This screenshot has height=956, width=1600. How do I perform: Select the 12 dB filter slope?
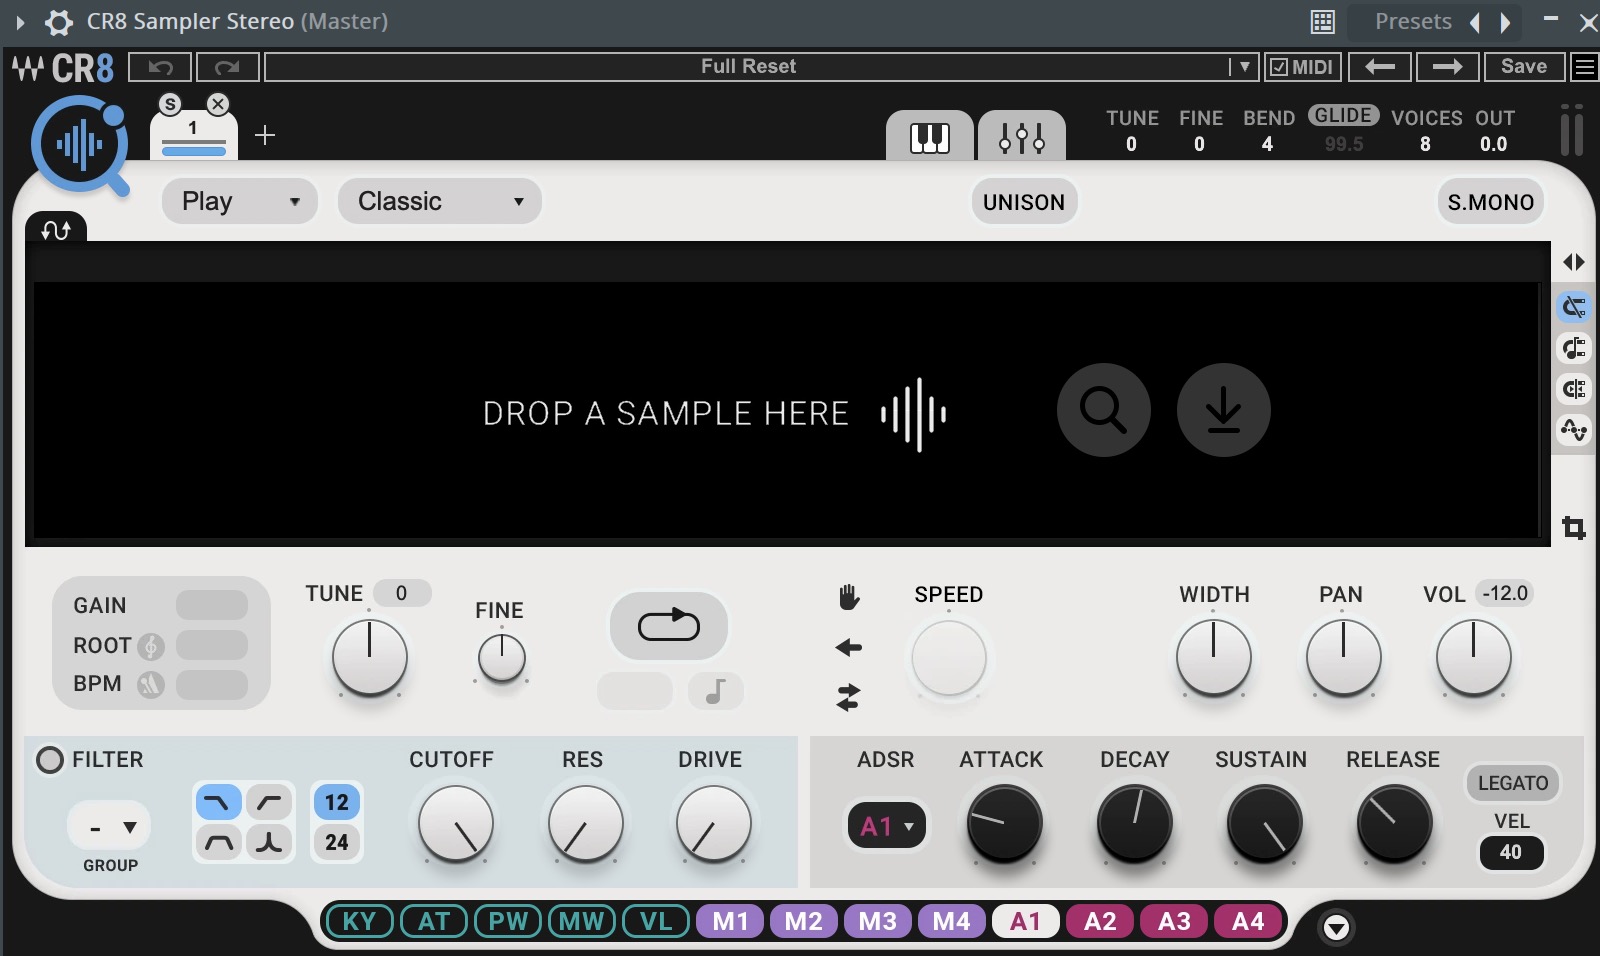click(x=337, y=802)
